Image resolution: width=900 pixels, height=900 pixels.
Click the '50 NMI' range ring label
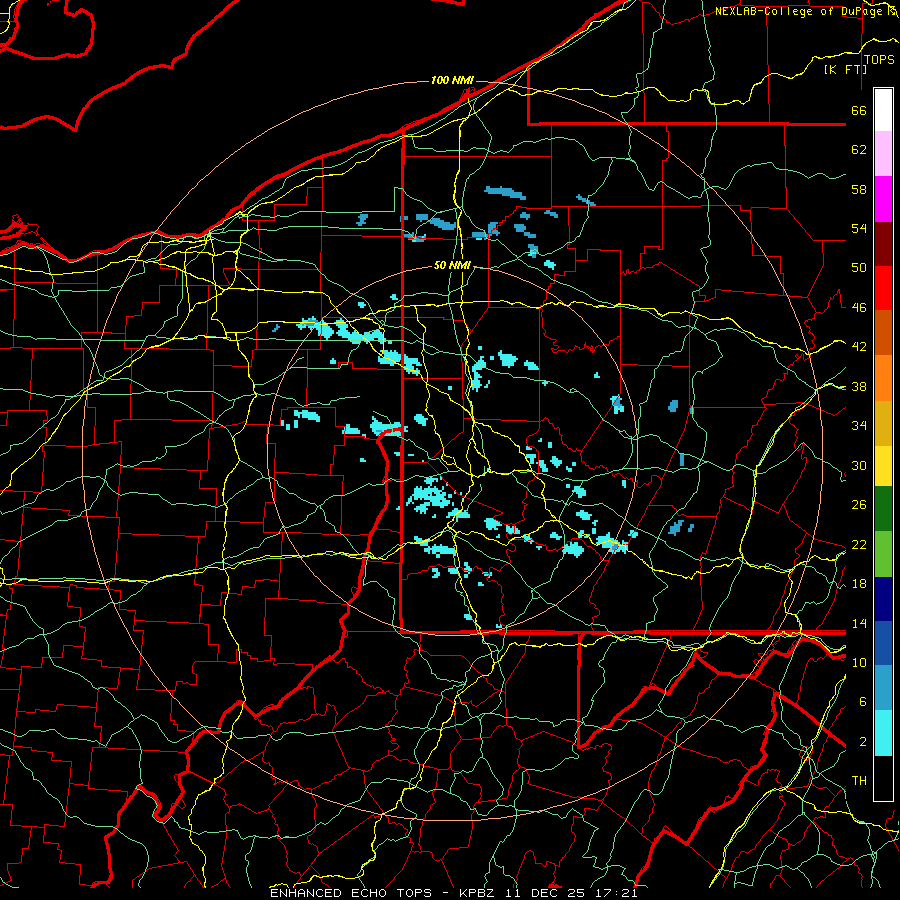click(x=452, y=265)
